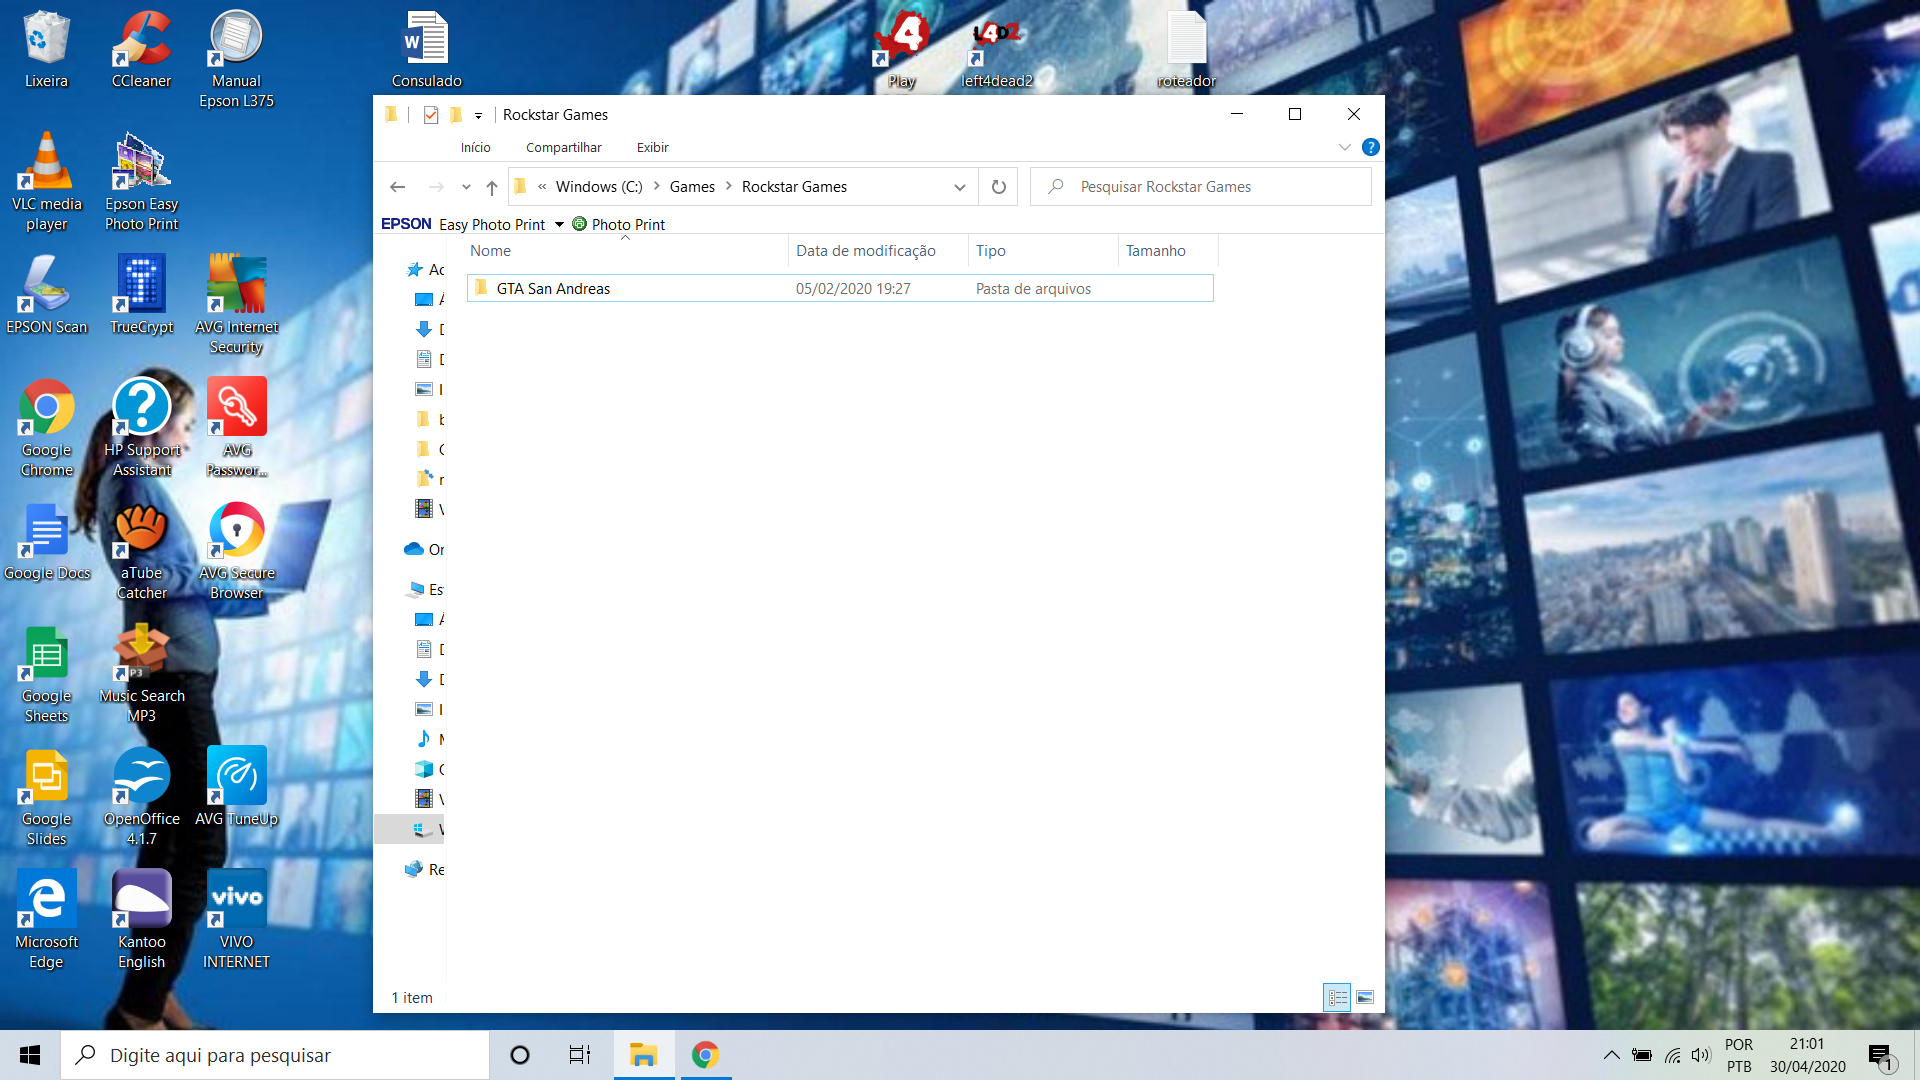Image resolution: width=1920 pixels, height=1080 pixels.
Task: Go up one folder level arrow
Action: pyautogui.click(x=492, y=187)
